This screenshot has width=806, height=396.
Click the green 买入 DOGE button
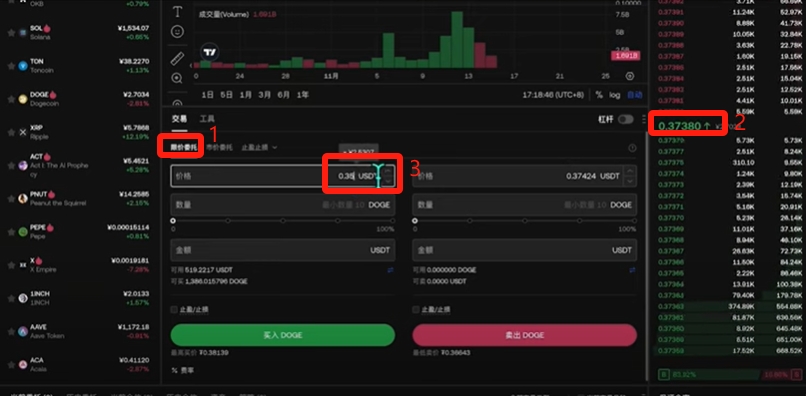click(283, 335)
